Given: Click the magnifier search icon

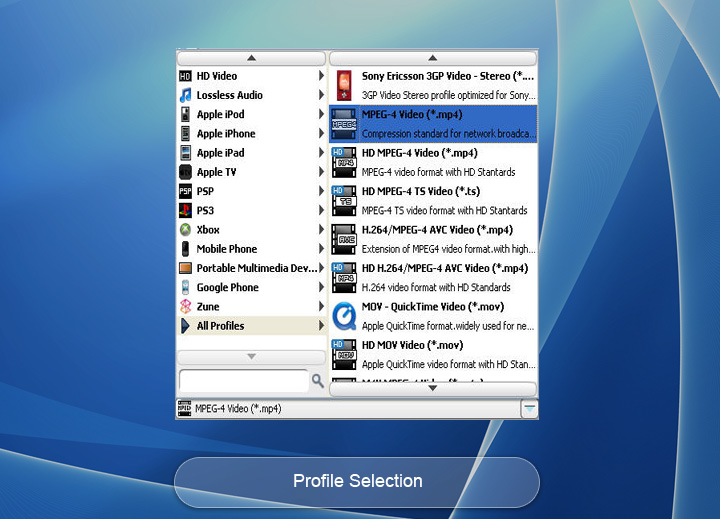Looking at the screenshot, I should click(318, 381).
